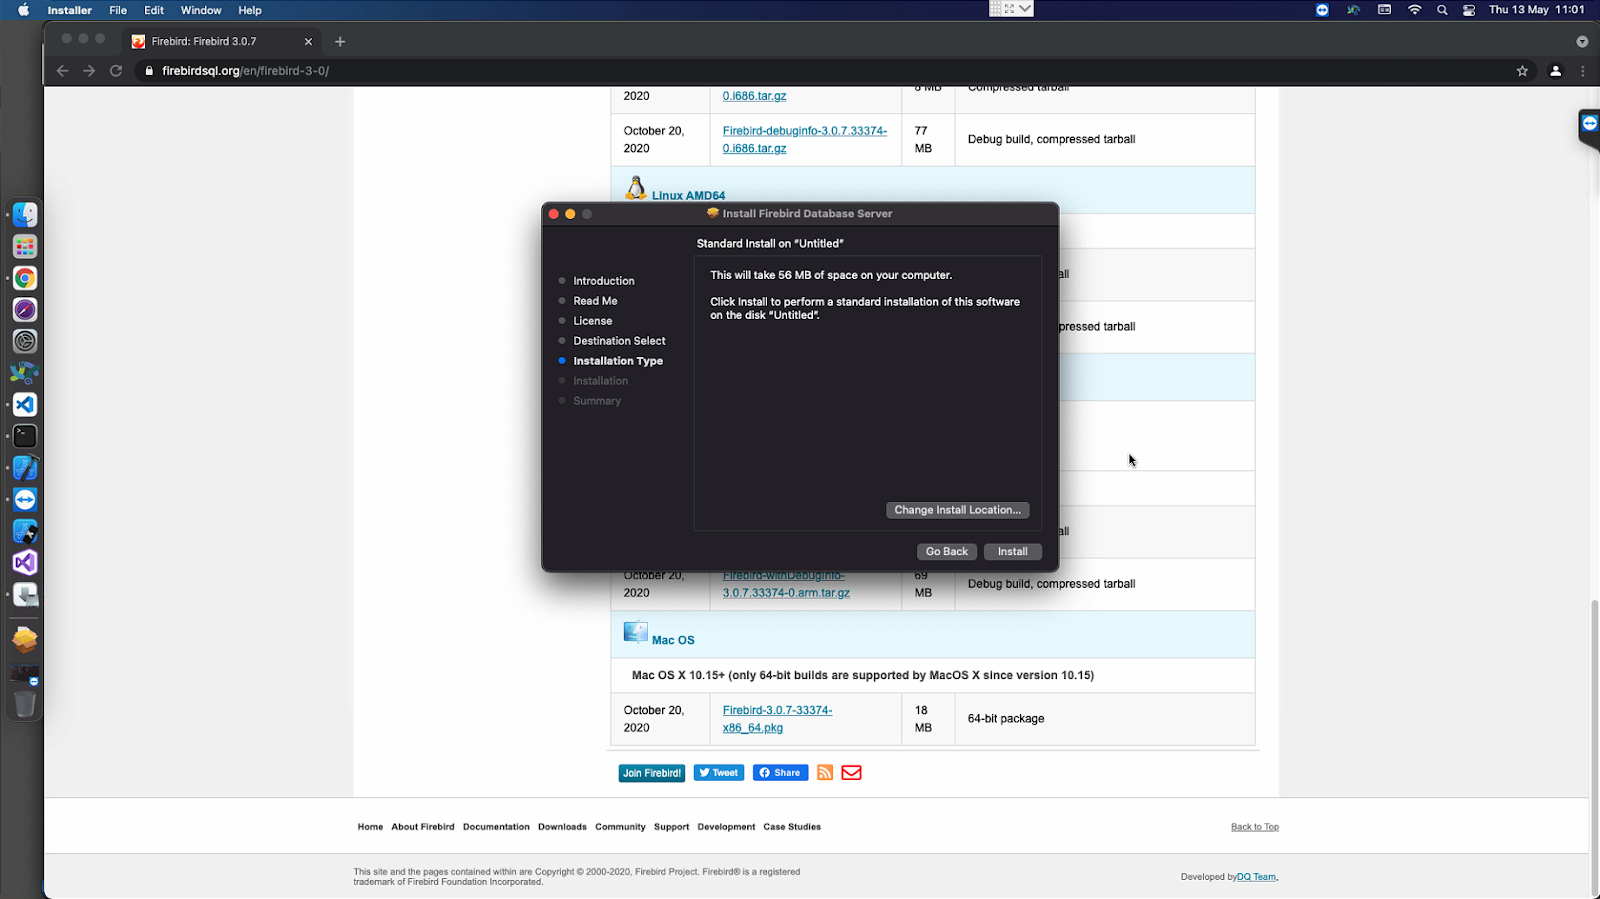Expand the TeamViewer toolbar chevron at top
This screenshot has width=1600, height=899.
pos(1025,9)
